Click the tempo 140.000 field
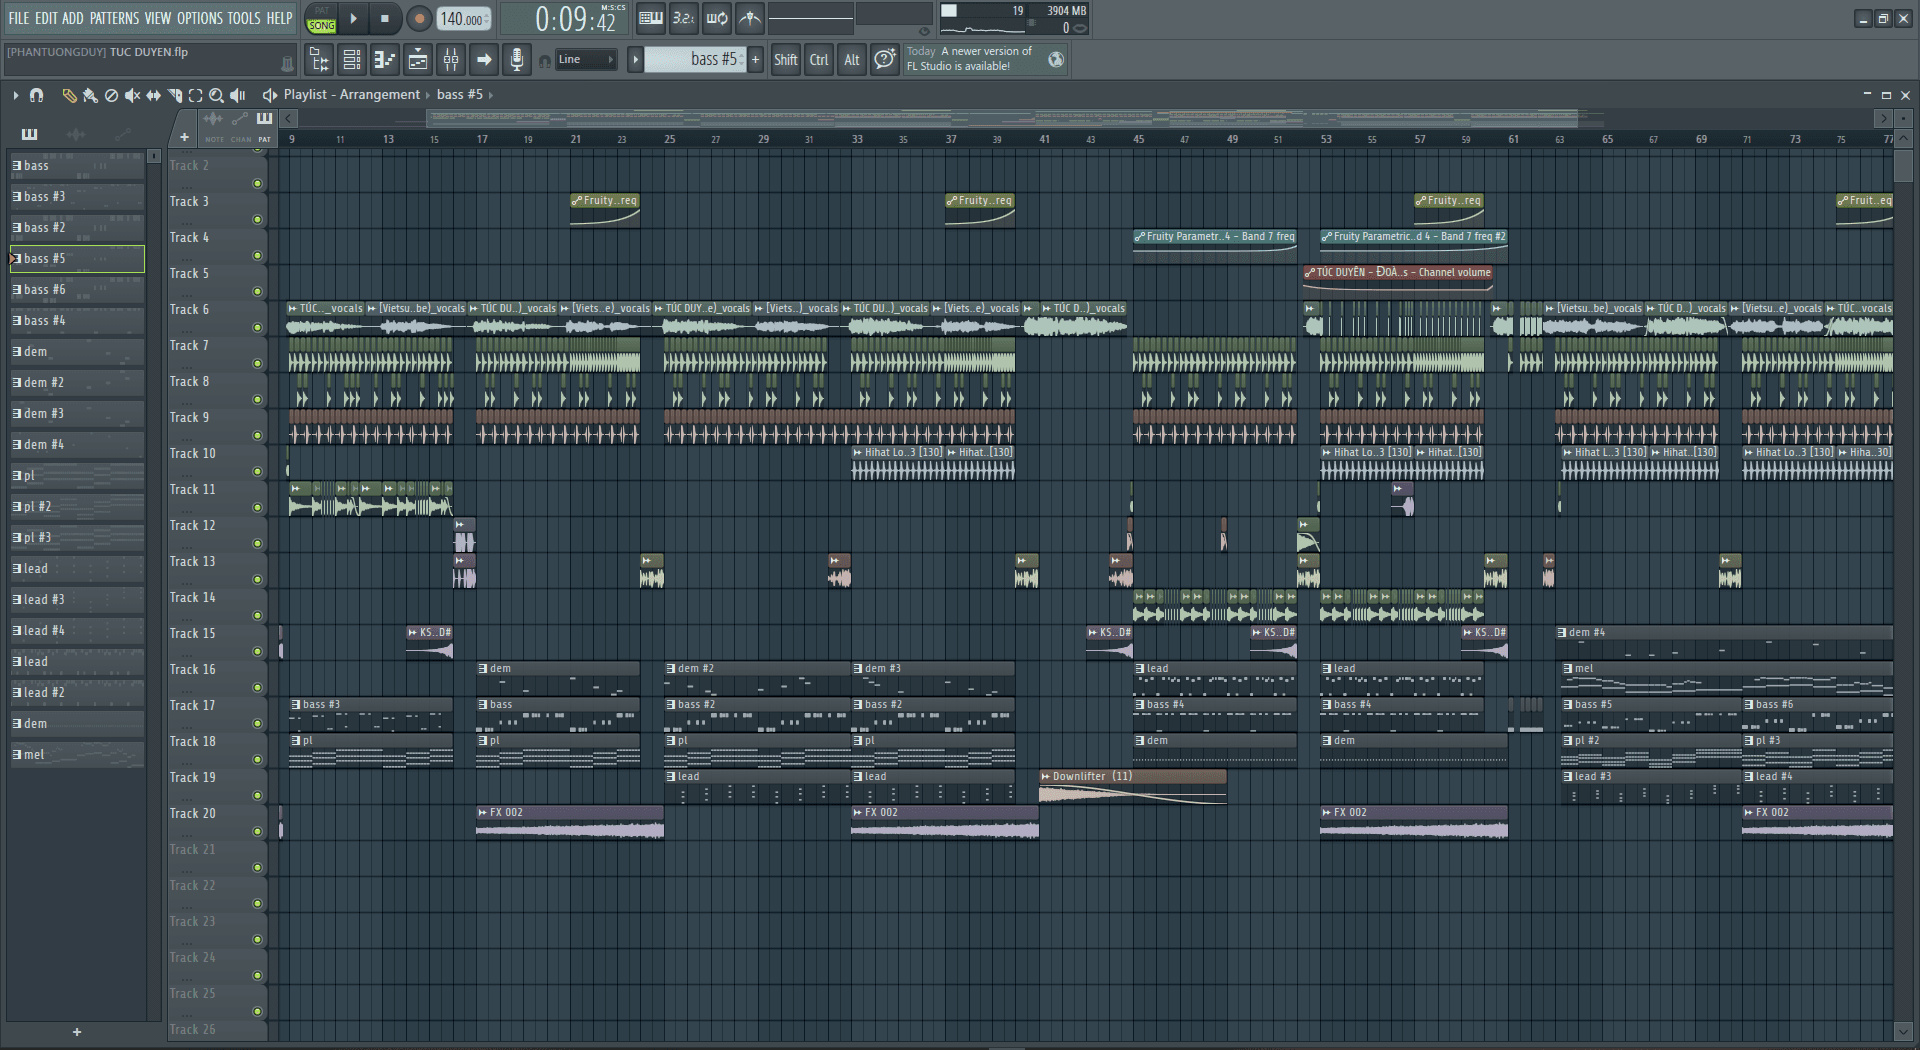The image size is (1920, 1050). [462, 19]
